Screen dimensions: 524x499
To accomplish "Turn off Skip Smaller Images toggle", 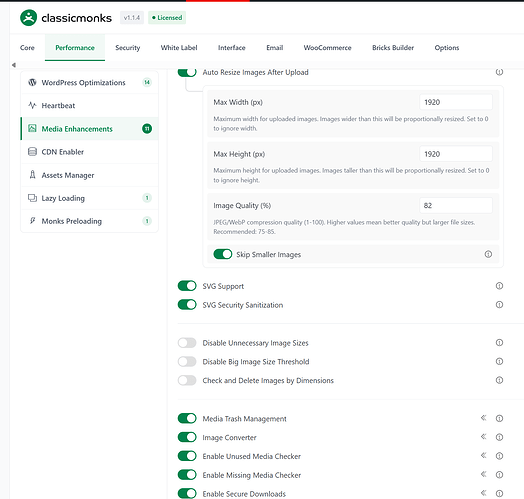I will 223,254.
